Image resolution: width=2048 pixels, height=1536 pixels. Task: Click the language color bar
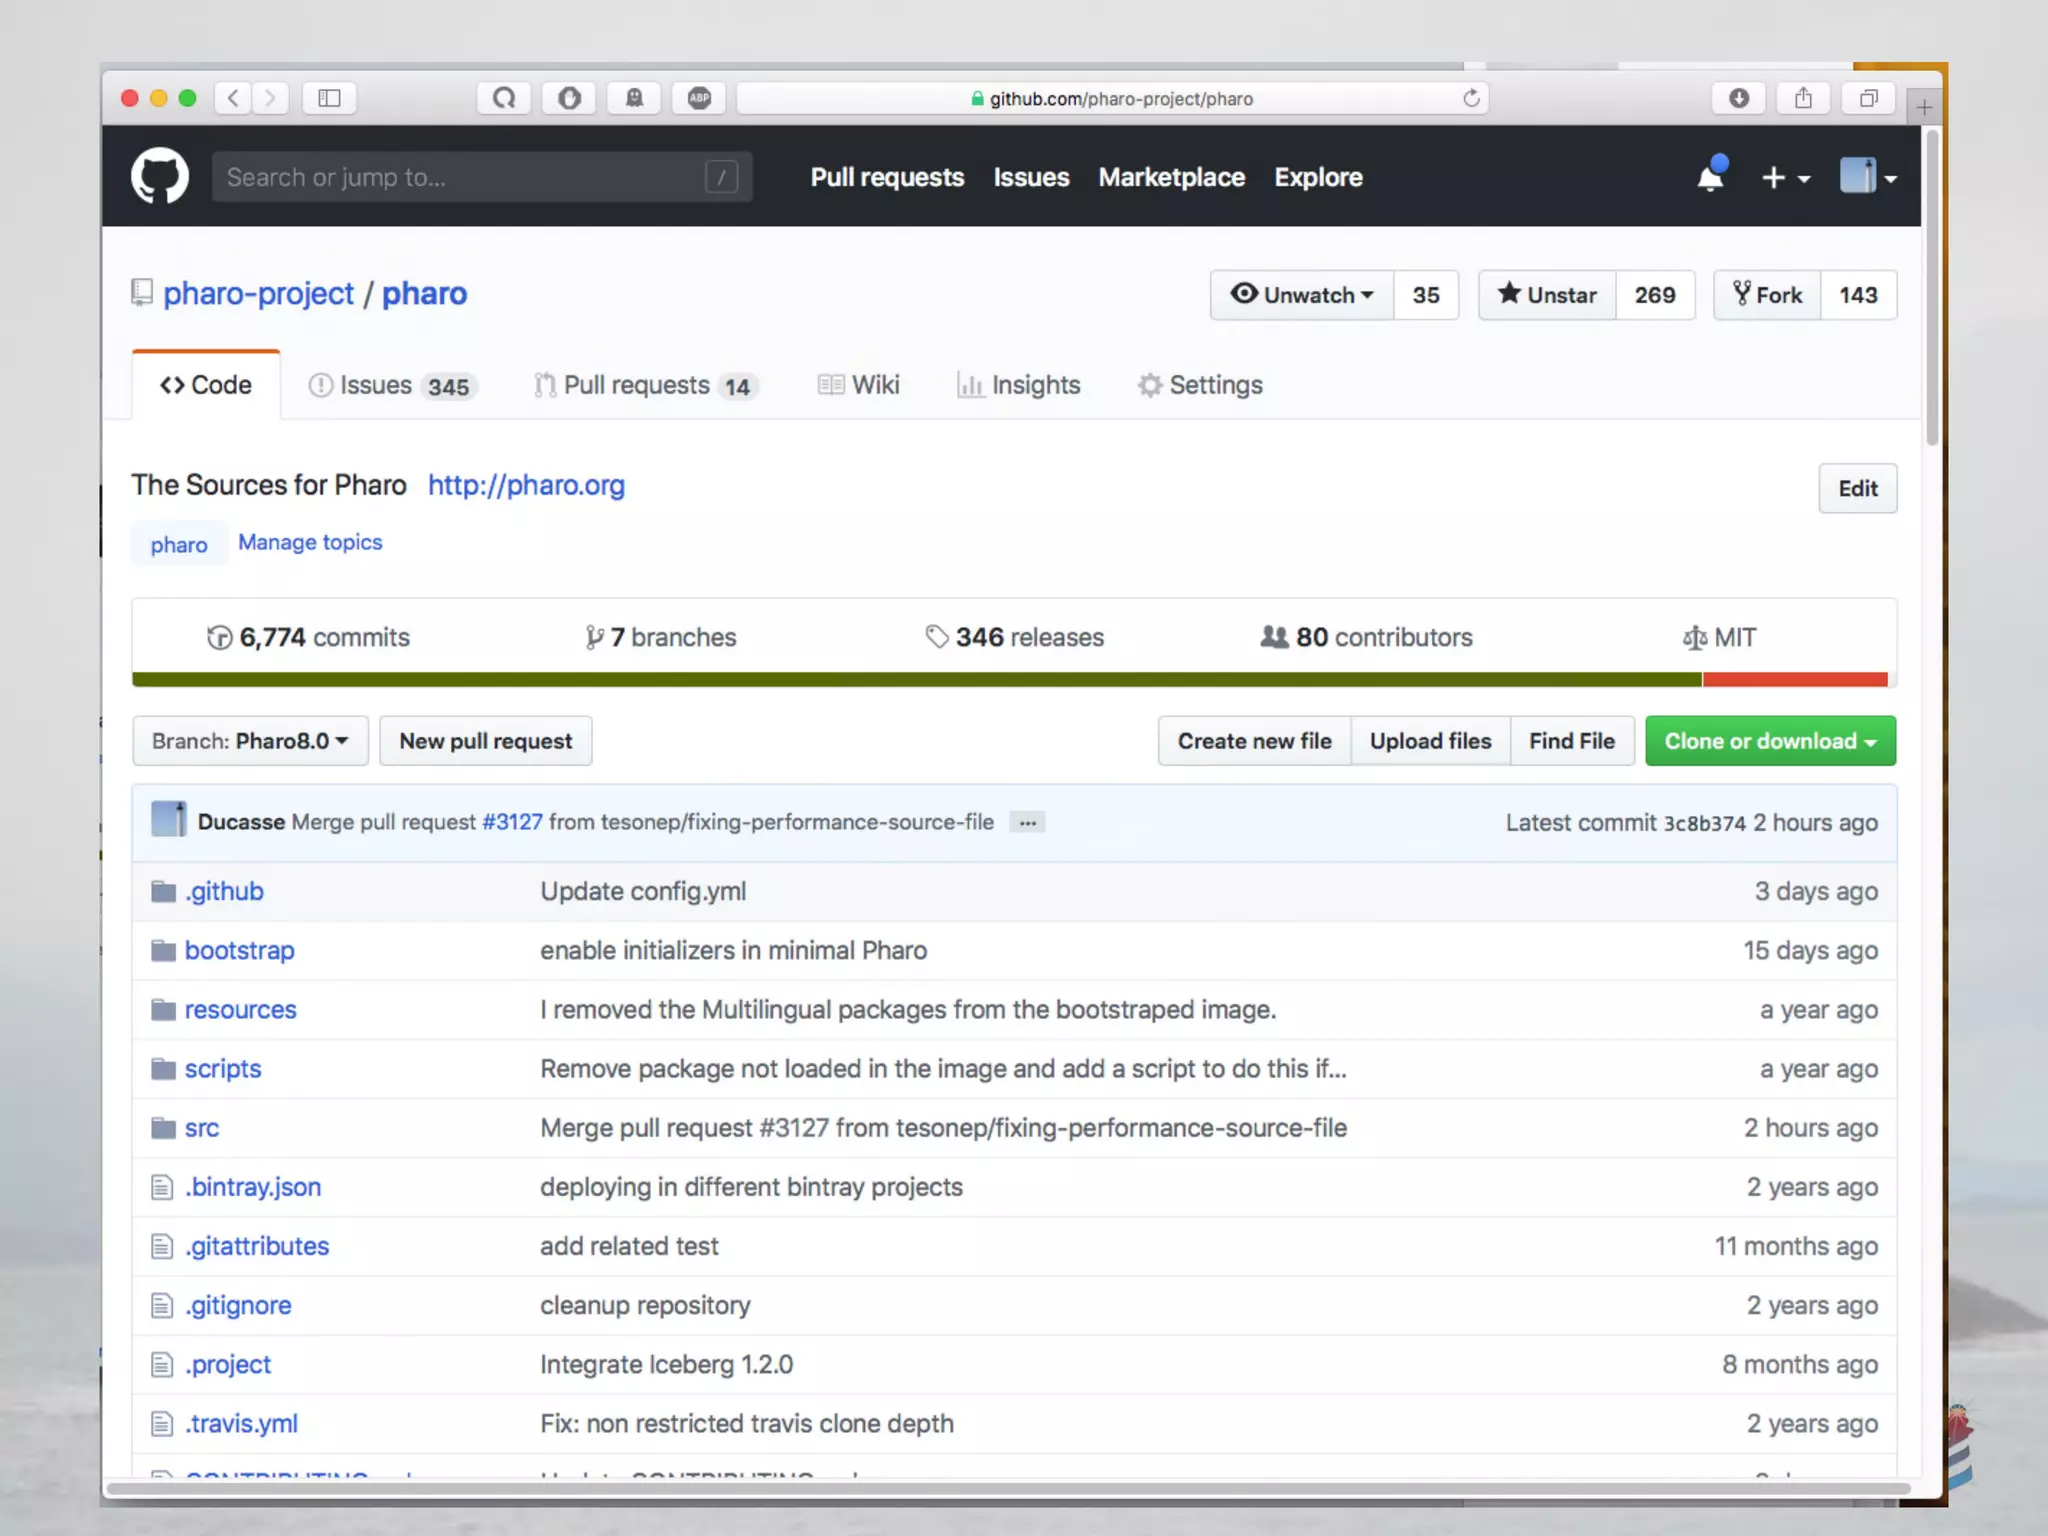[1010, 680]
